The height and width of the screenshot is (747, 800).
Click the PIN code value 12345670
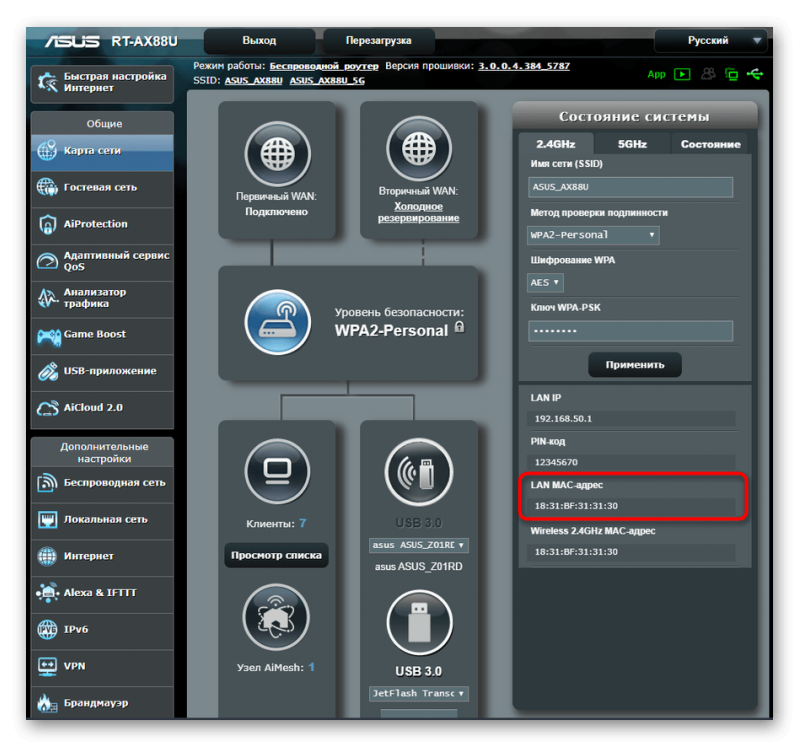coord(556,462)
